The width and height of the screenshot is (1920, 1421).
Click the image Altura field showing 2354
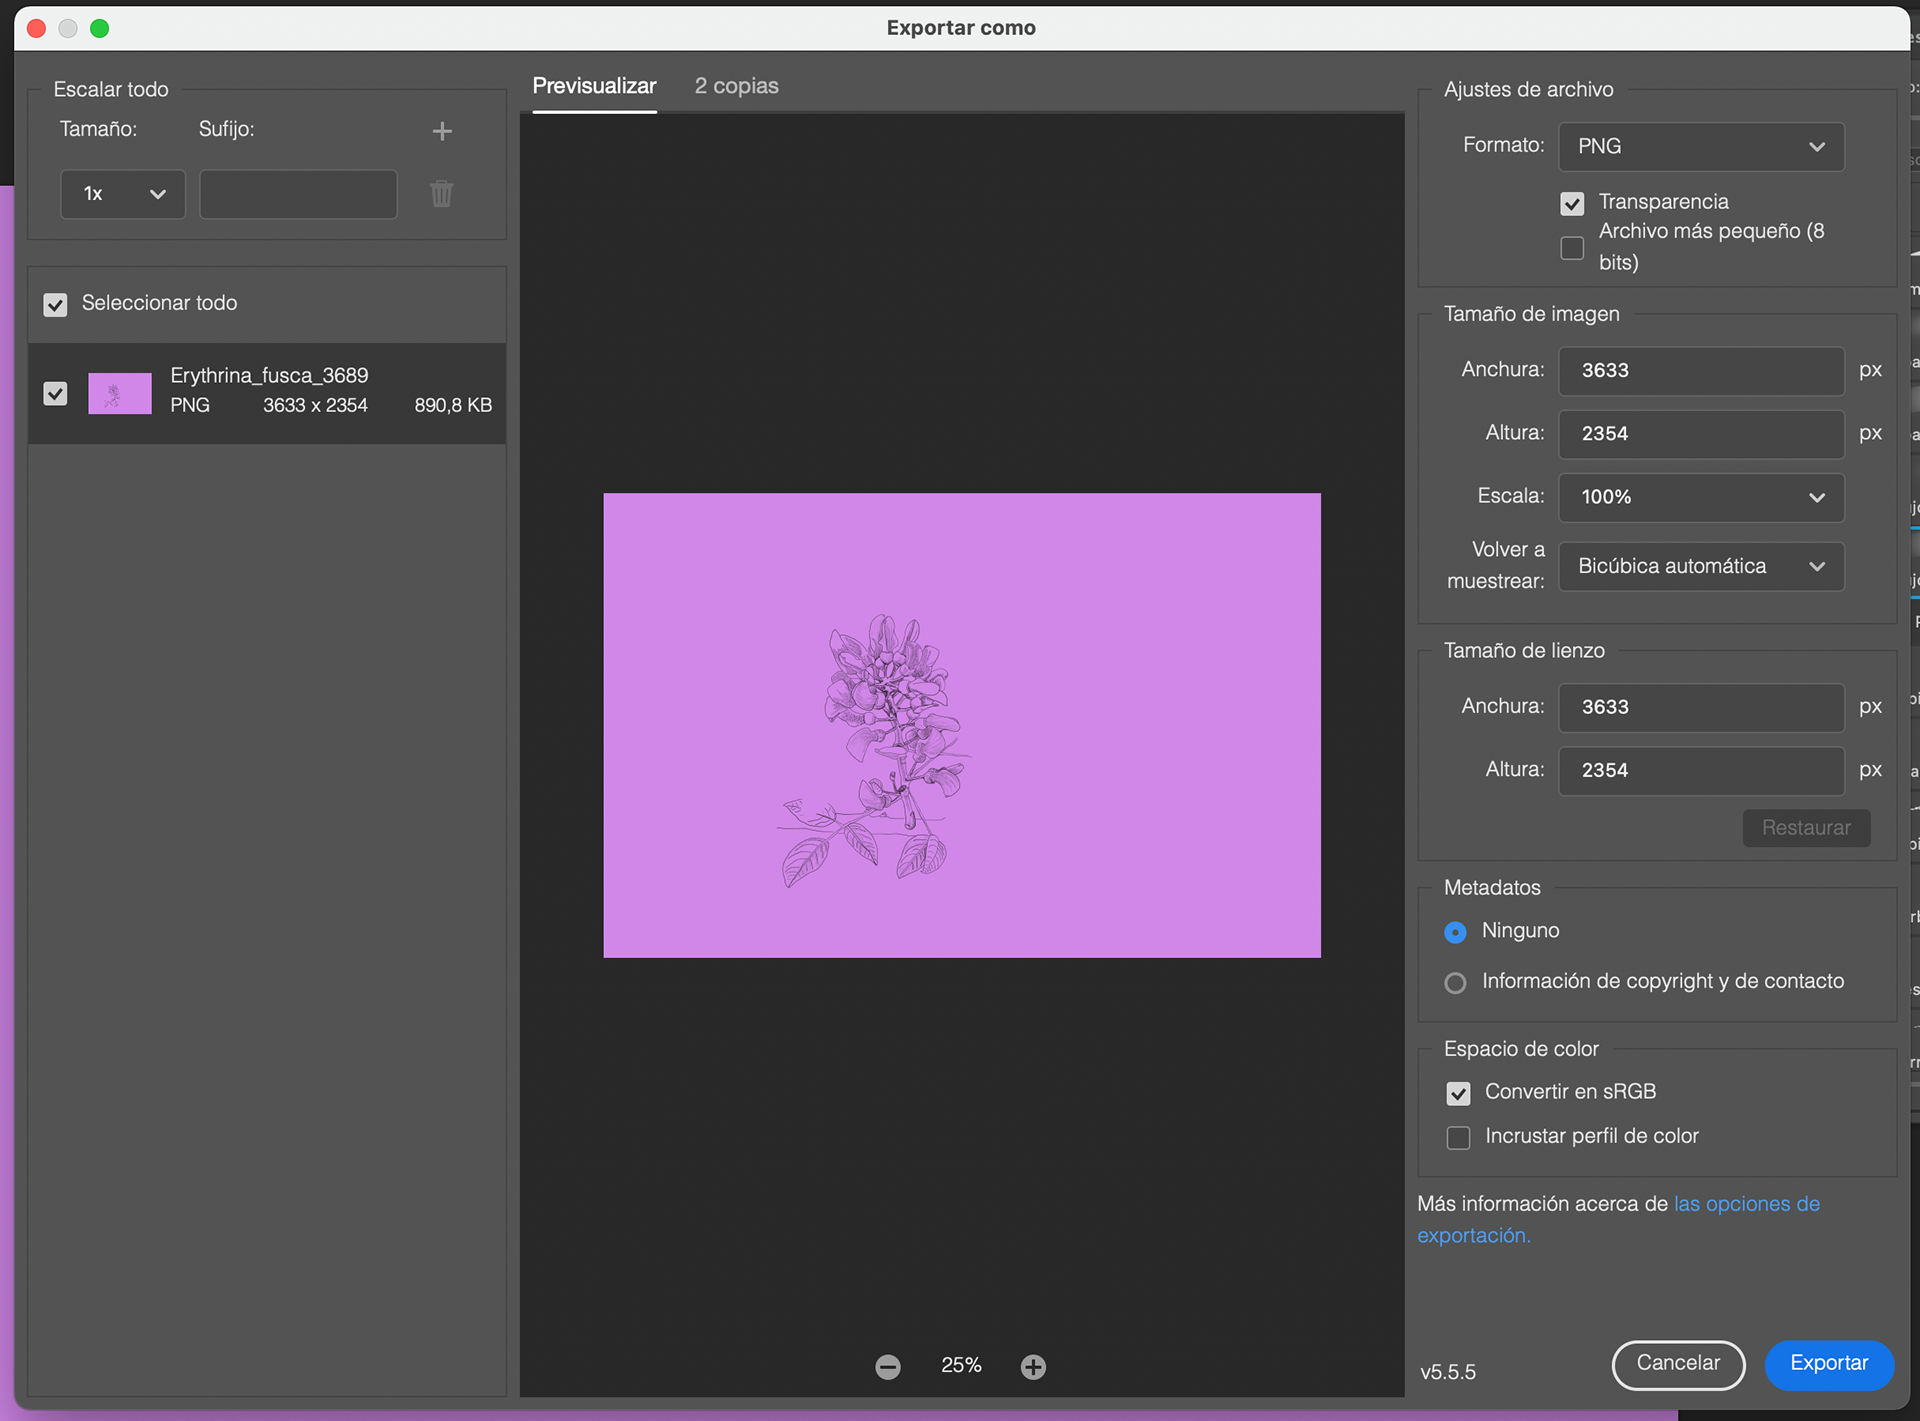pos(1701,434)
